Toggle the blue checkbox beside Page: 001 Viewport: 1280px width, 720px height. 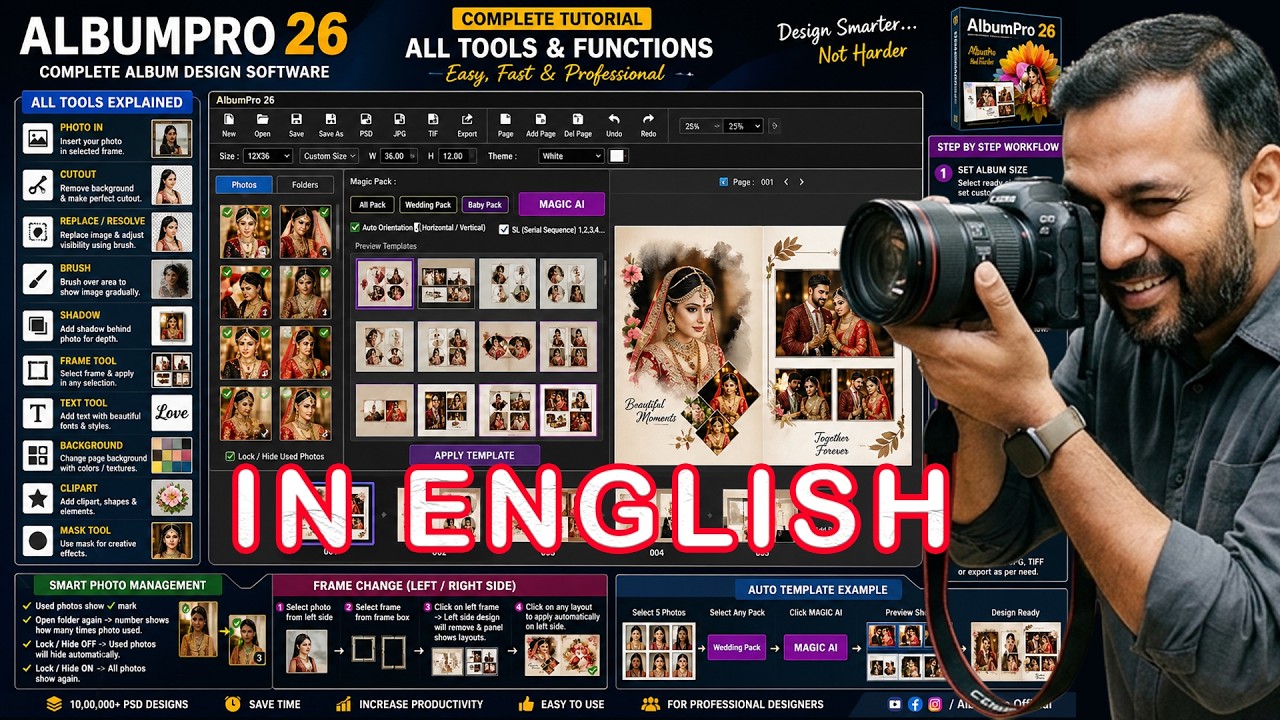pos(724,182)
